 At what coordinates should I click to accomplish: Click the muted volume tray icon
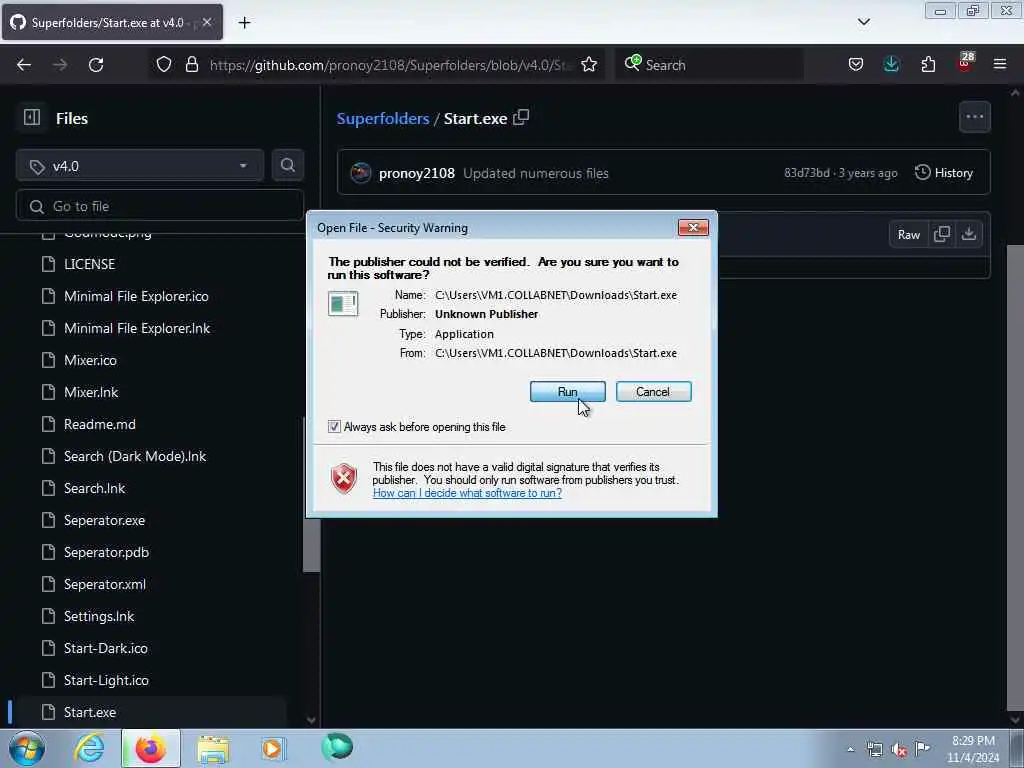pos(899,749)
